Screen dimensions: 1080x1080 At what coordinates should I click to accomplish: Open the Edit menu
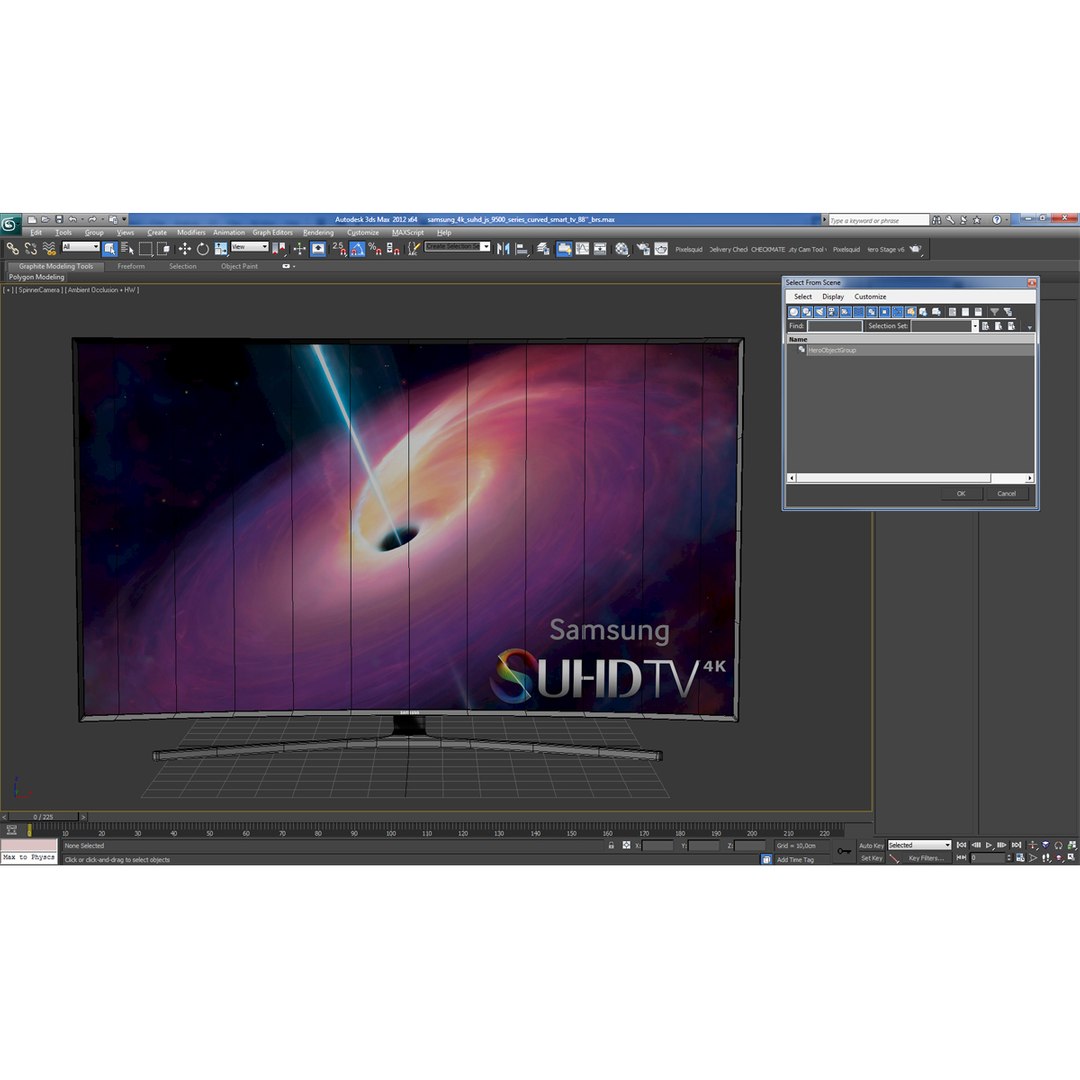point(36,232)
